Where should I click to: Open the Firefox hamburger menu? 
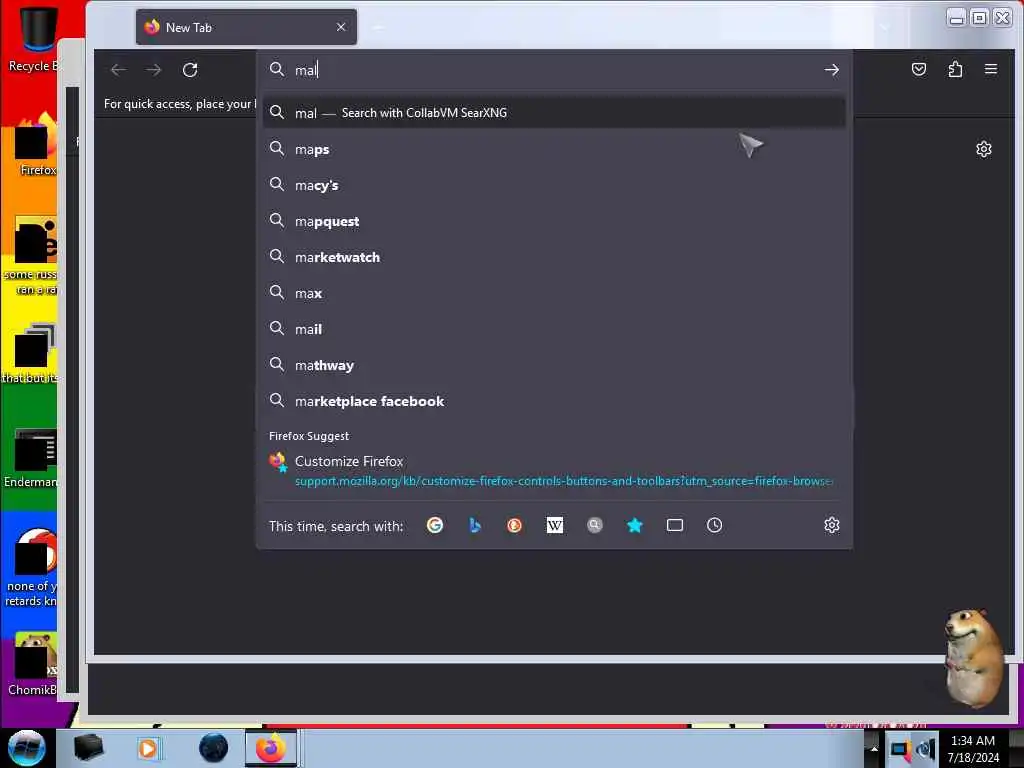click(x=991, y=69)
